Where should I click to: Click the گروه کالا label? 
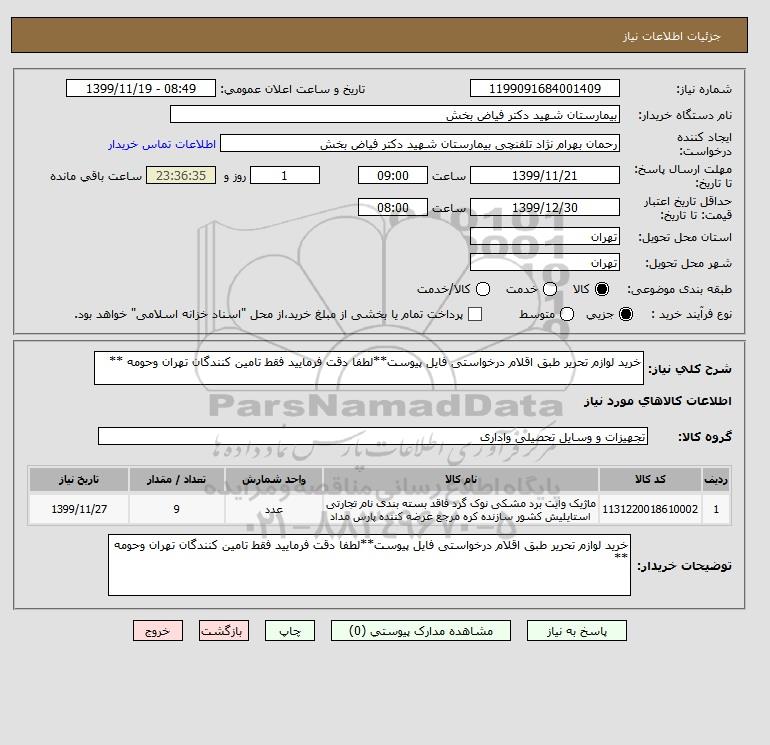point(705,437)
